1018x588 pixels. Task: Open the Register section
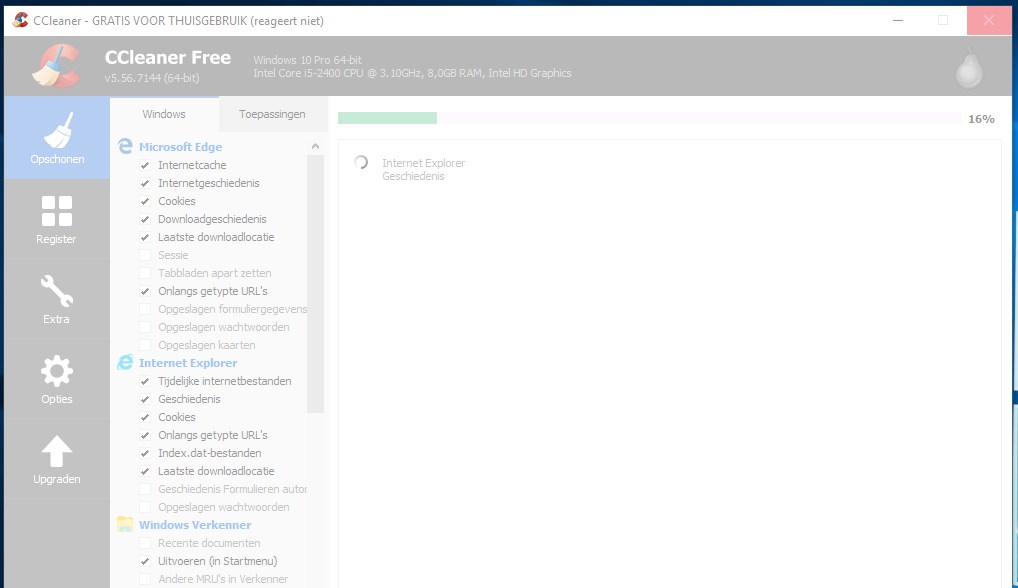(x=57, y=219)
